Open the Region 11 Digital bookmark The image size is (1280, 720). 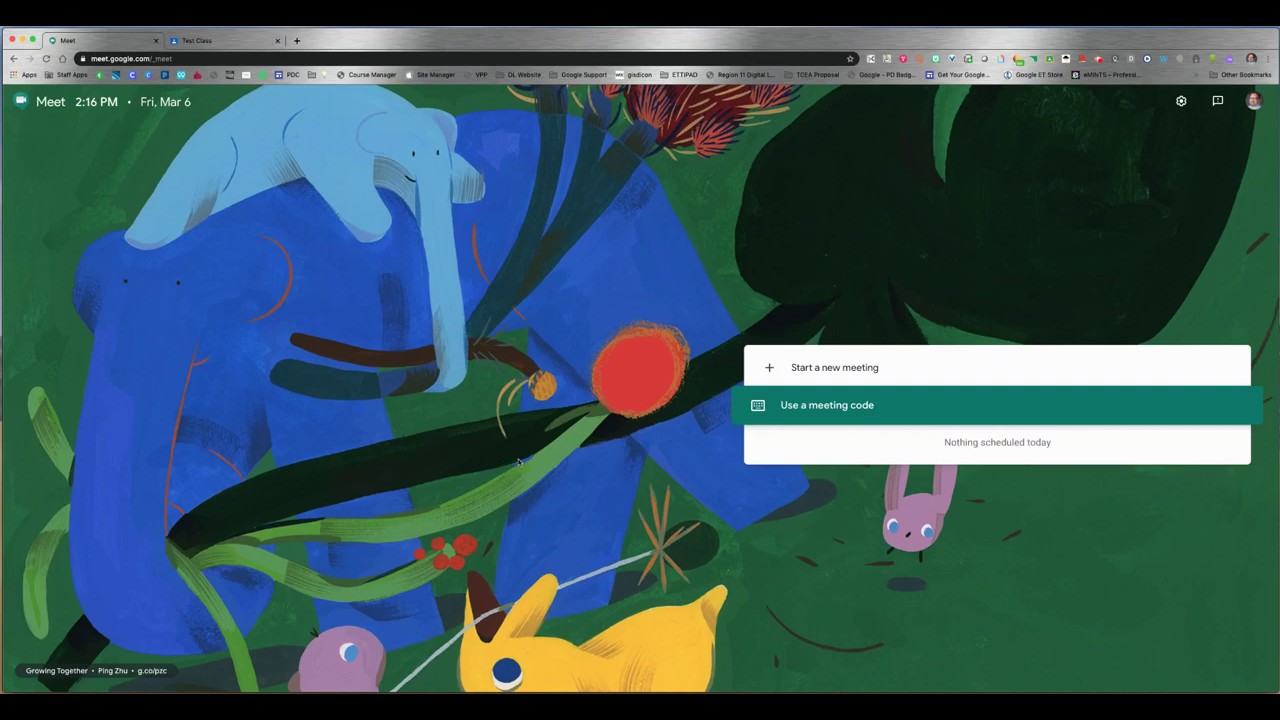click(x=740, y=75)
